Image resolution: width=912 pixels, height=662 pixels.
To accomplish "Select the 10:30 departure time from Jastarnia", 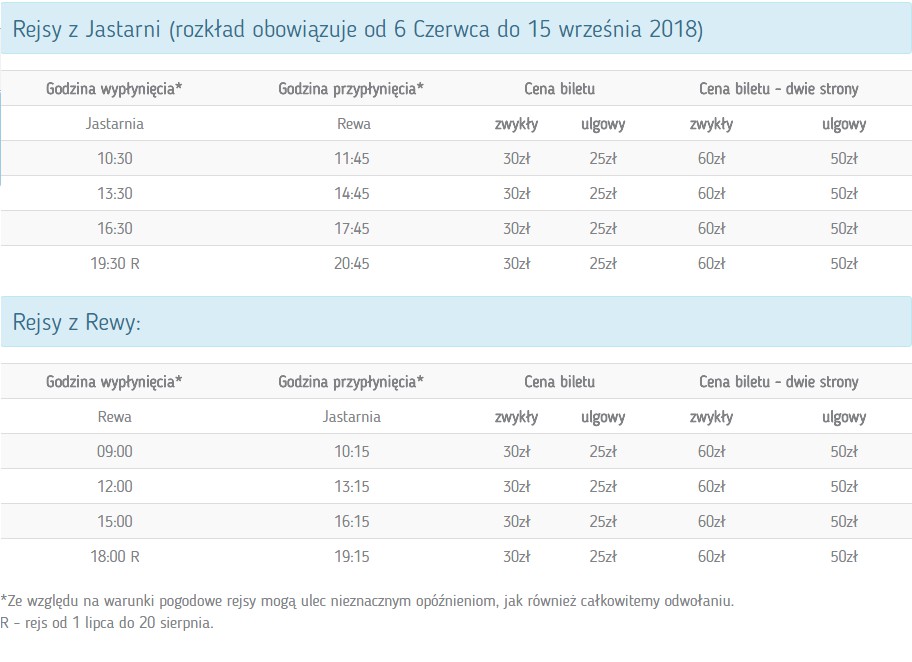I will (114, 159).
